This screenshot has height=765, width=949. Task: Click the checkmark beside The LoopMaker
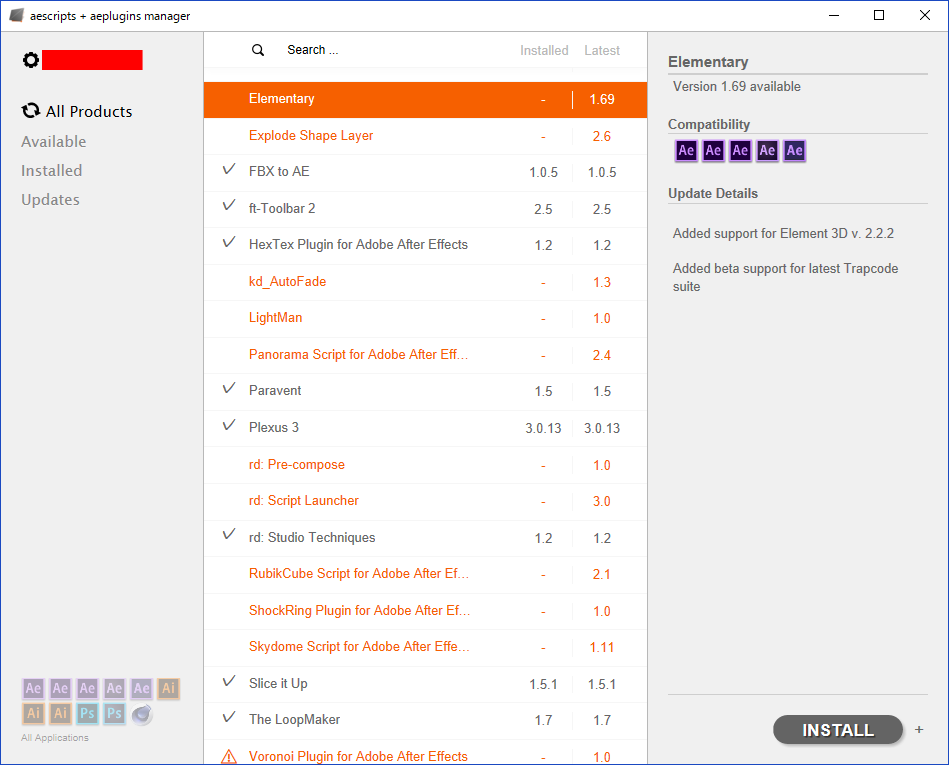tap(229, 718)
